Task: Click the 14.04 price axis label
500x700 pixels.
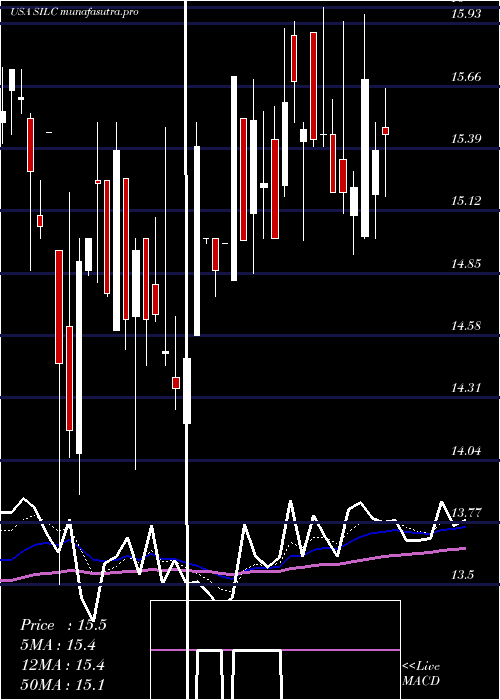Action: (x=466, y=451)
